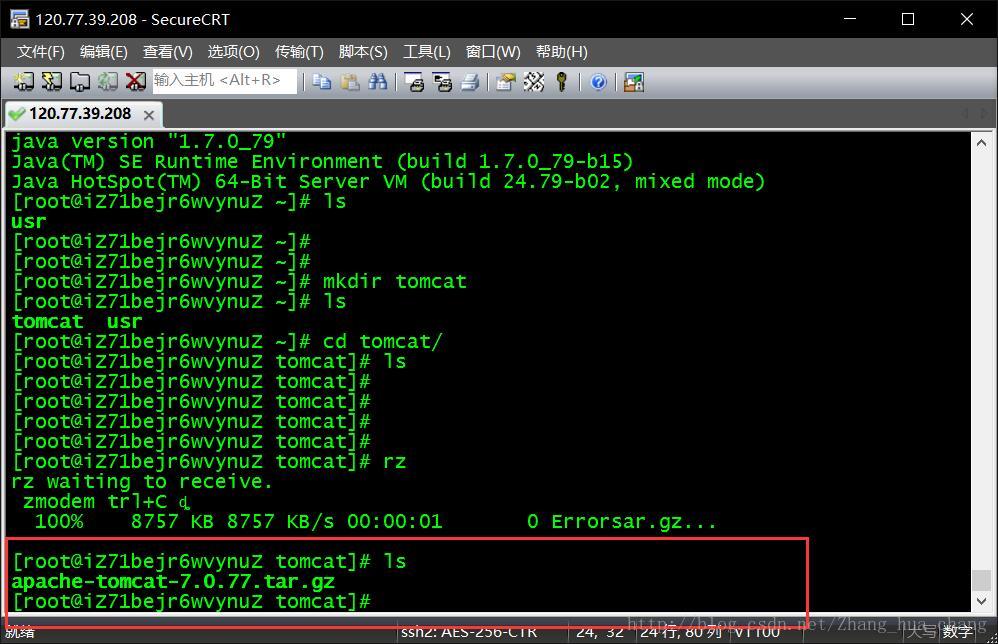This screenshot has width=998, height=644.
Task: Click the Reconnect session icon
Action: (x=108, y=81)
